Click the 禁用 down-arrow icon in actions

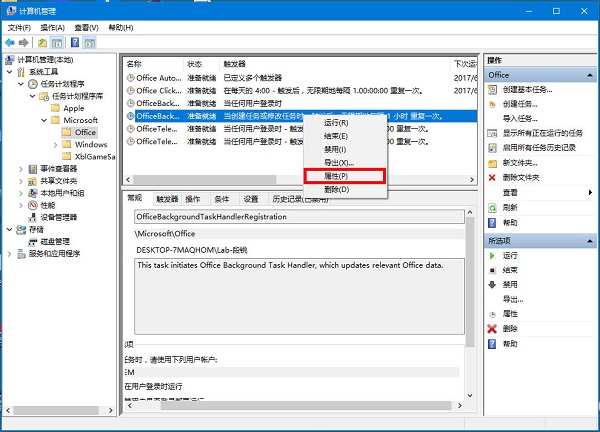coord(491,285)
